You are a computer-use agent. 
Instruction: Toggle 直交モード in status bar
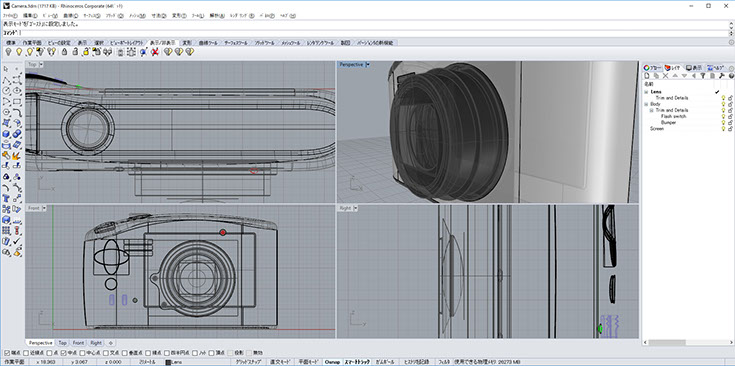click(281, 362)
